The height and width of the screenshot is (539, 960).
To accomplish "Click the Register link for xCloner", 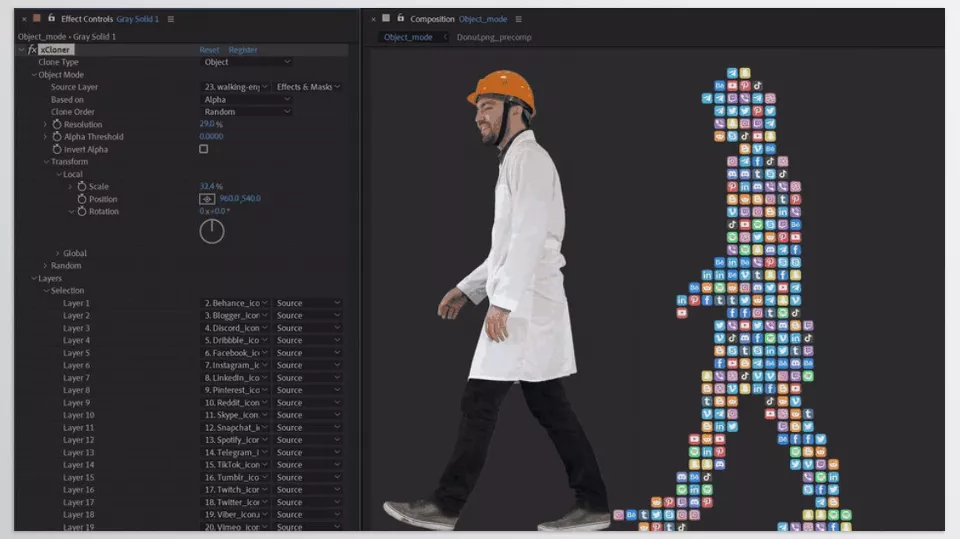I will click(243, 50).
